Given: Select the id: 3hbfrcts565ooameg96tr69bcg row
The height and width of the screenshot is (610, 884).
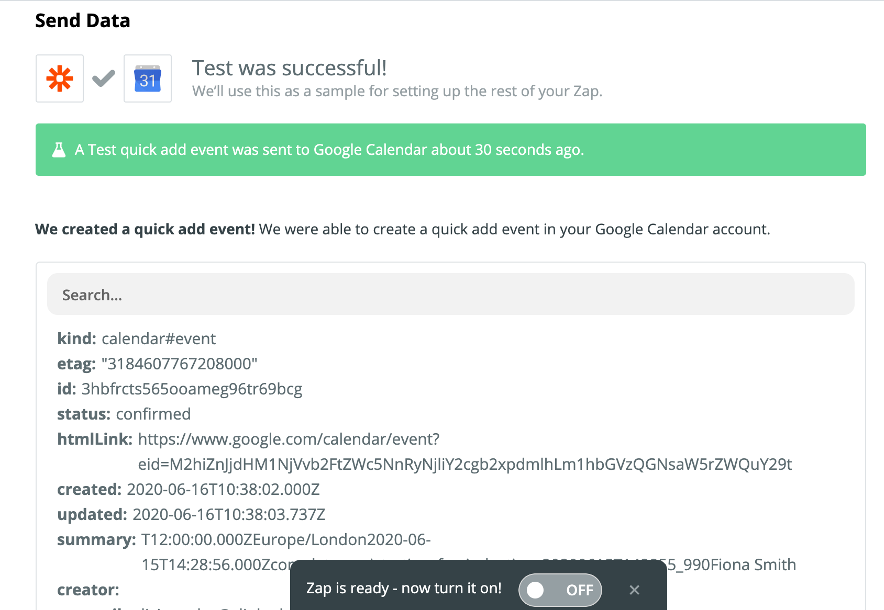Looking at the screenshot, I should [180, 389].
